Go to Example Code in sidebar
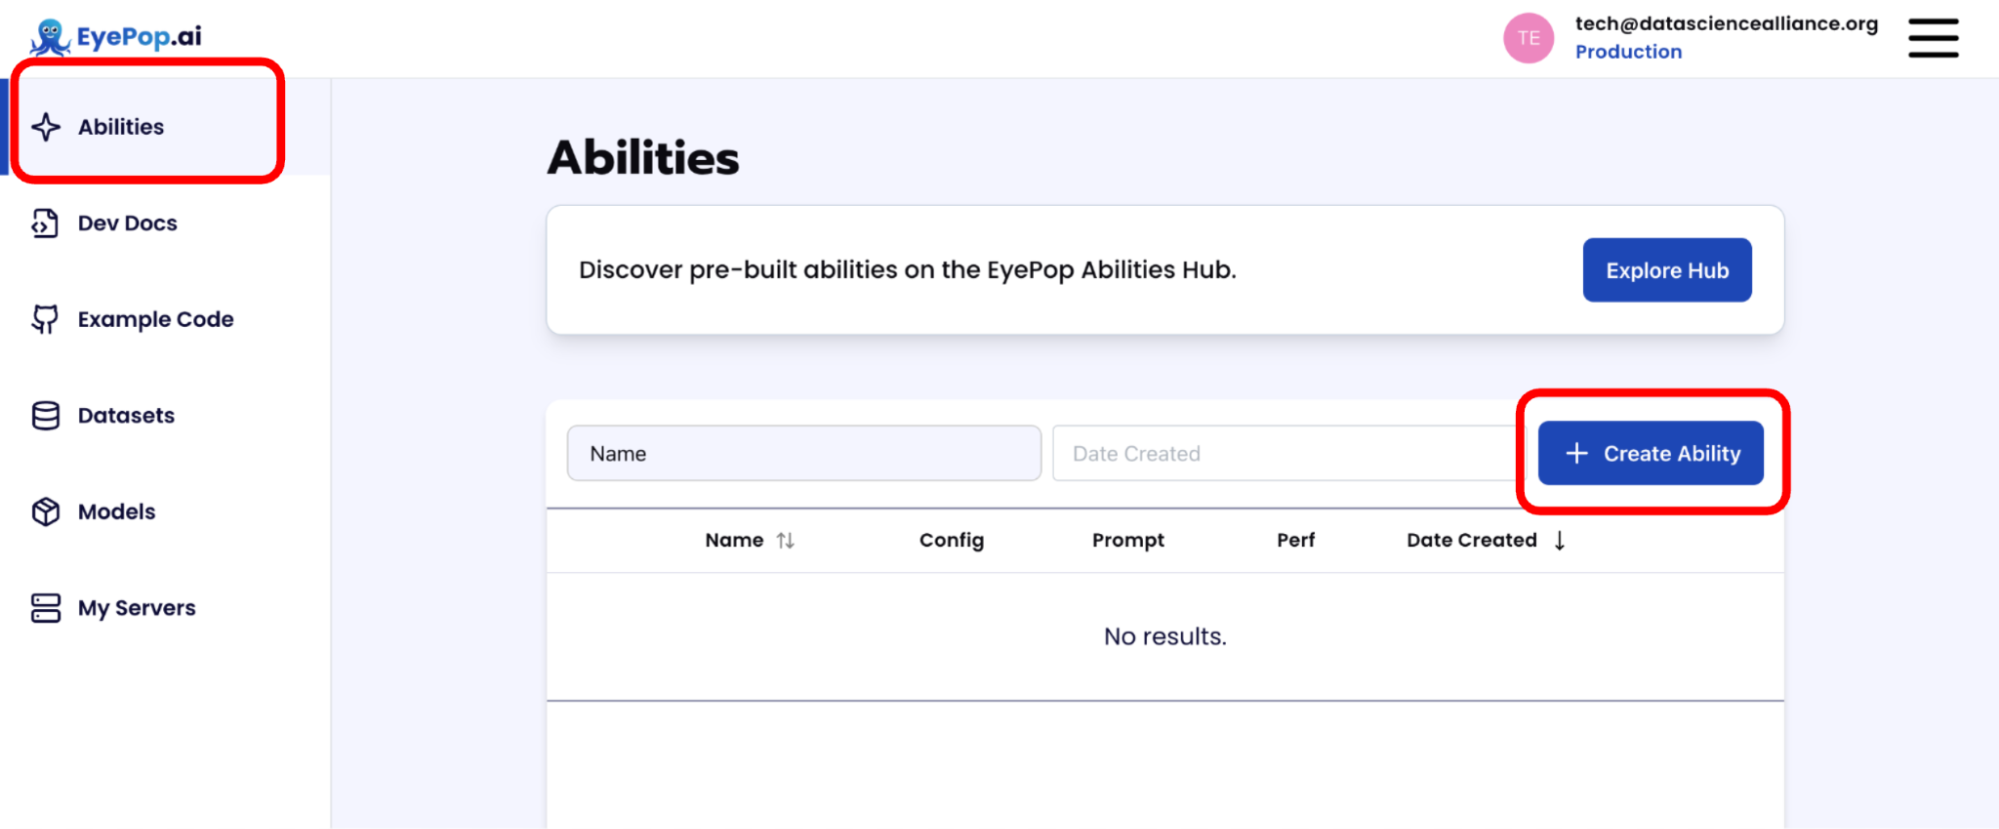 click(165, 319)
